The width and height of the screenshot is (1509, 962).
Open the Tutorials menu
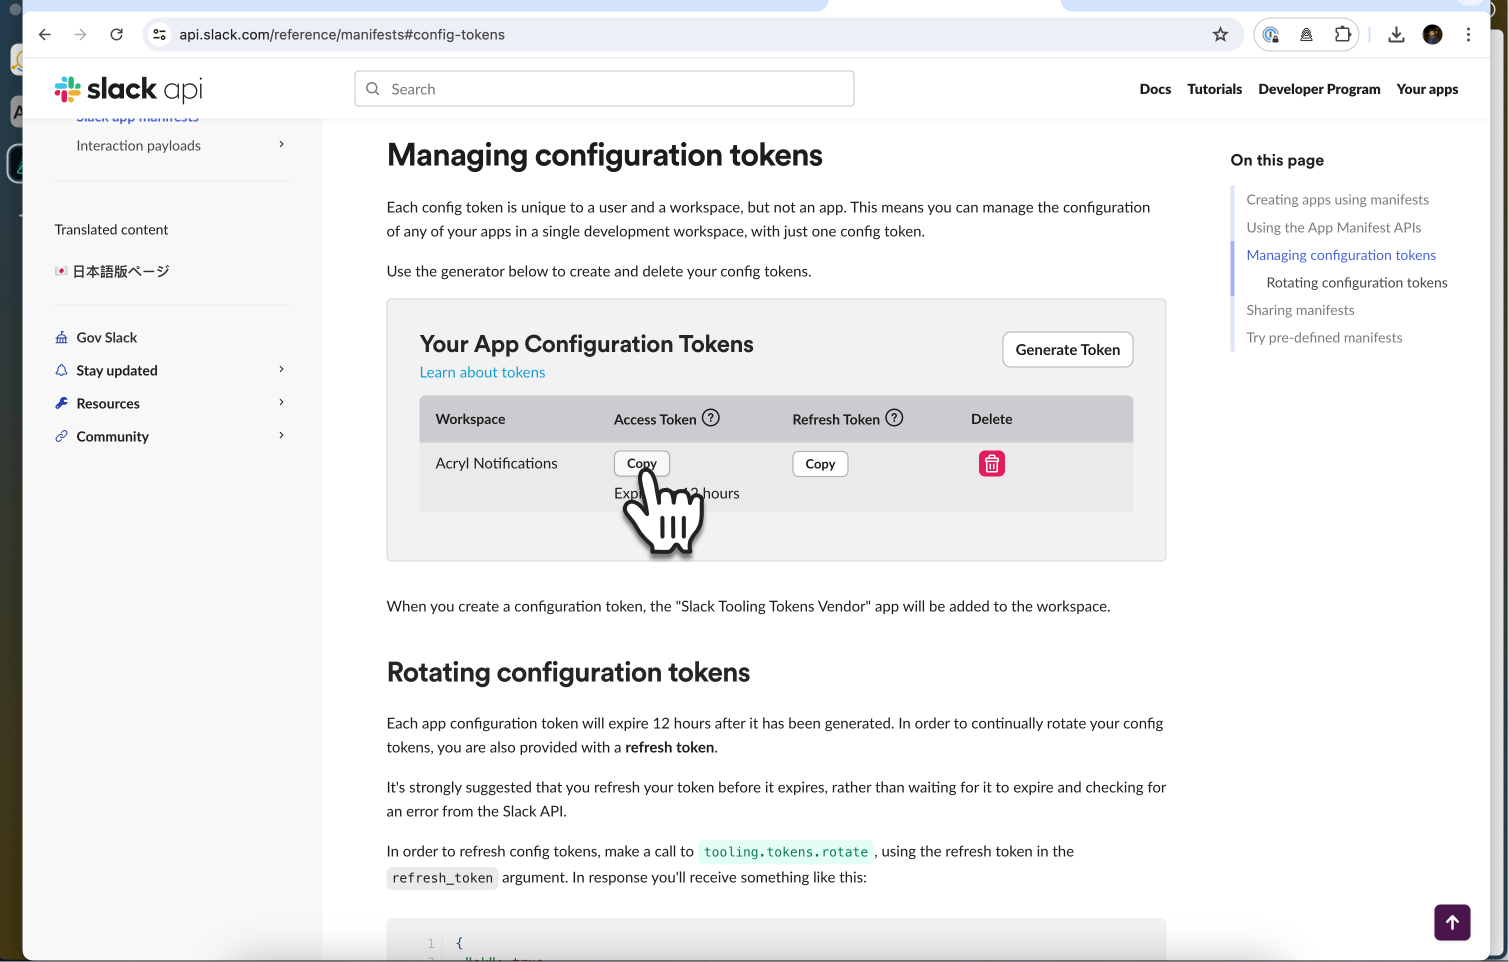1214,89
